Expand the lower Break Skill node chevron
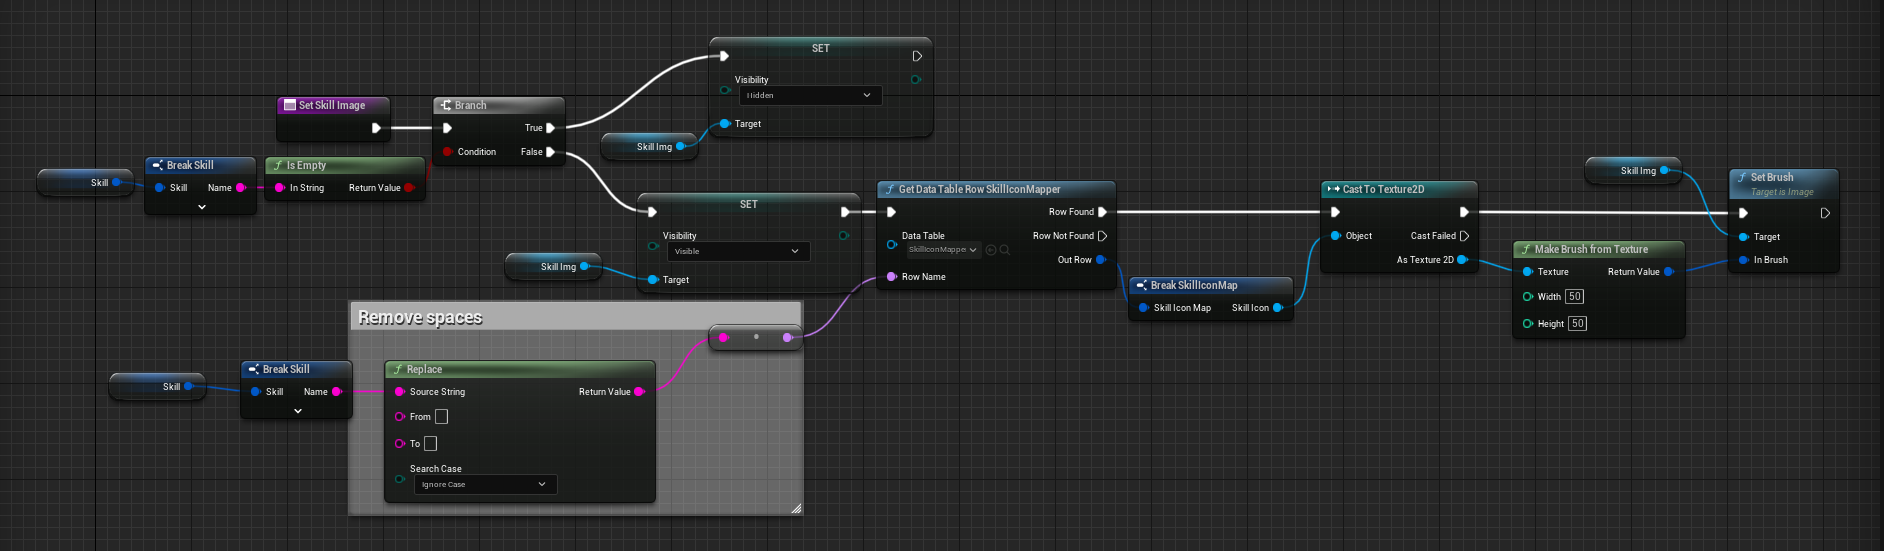 point(298,411)
